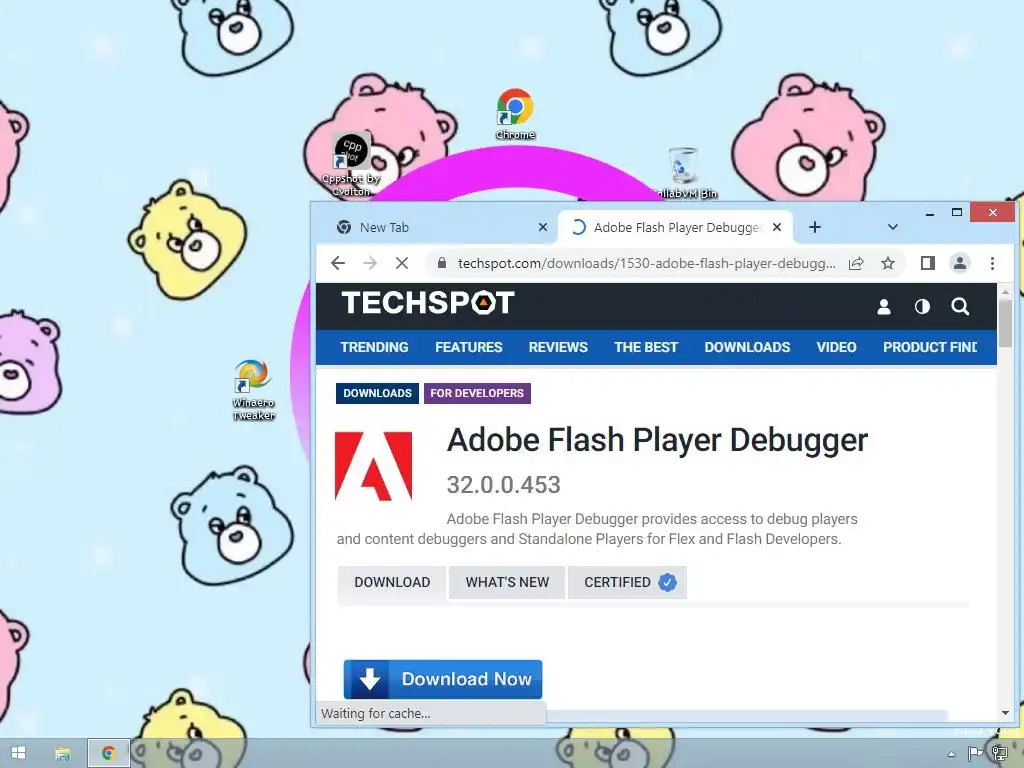Toggle the Chrome side panel
Image resolution: width=1024 pixels, height=768 pixels.
927,263
